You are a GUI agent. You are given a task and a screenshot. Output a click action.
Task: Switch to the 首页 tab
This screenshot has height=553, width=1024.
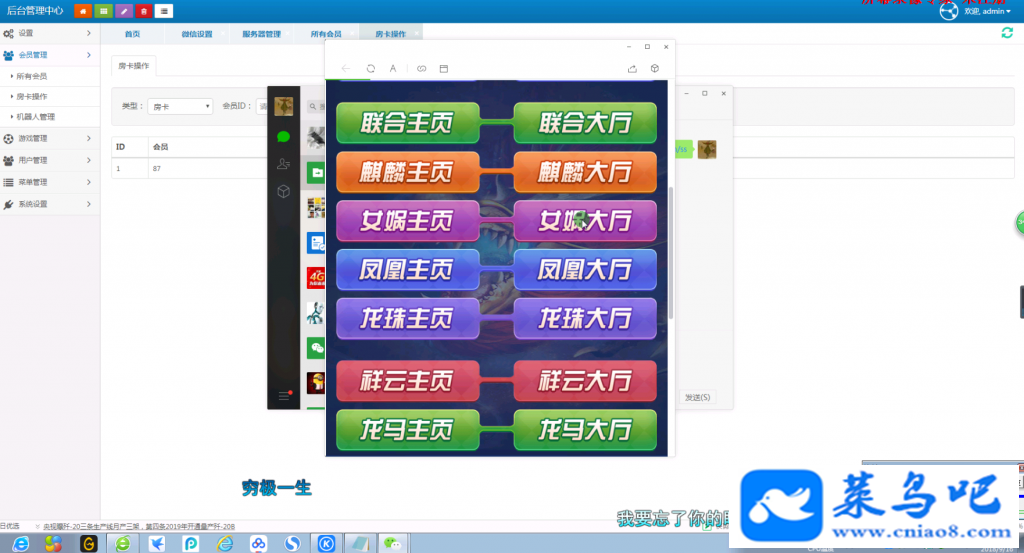pyautogui.click(x=133, y=34)
